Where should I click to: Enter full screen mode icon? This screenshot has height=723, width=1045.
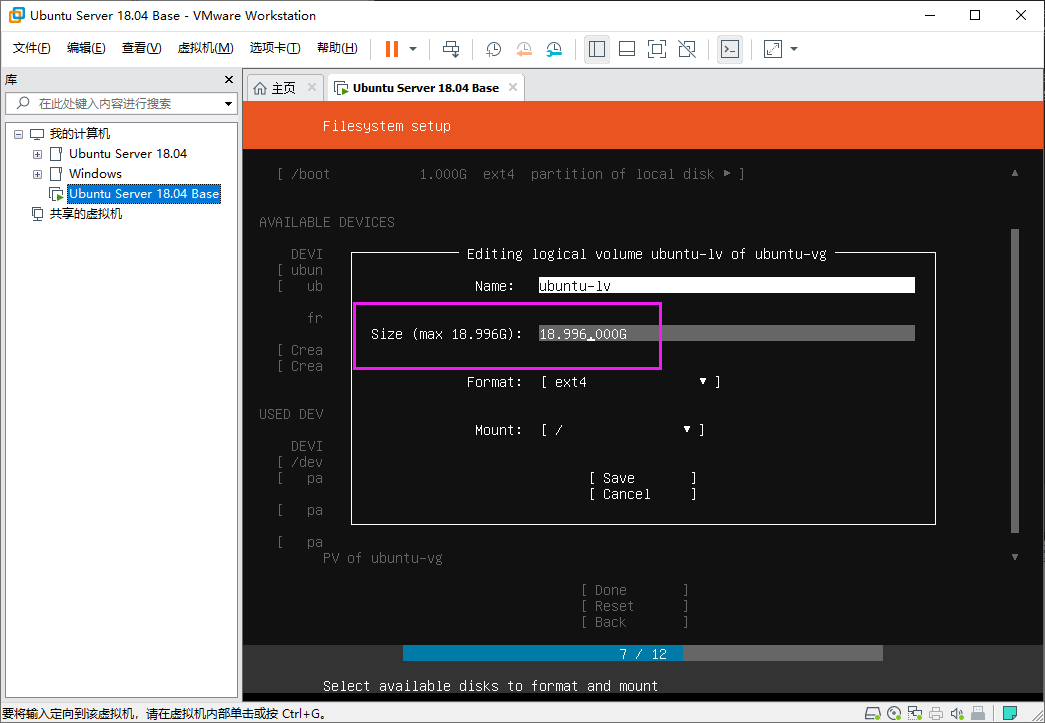pos(656,49)
